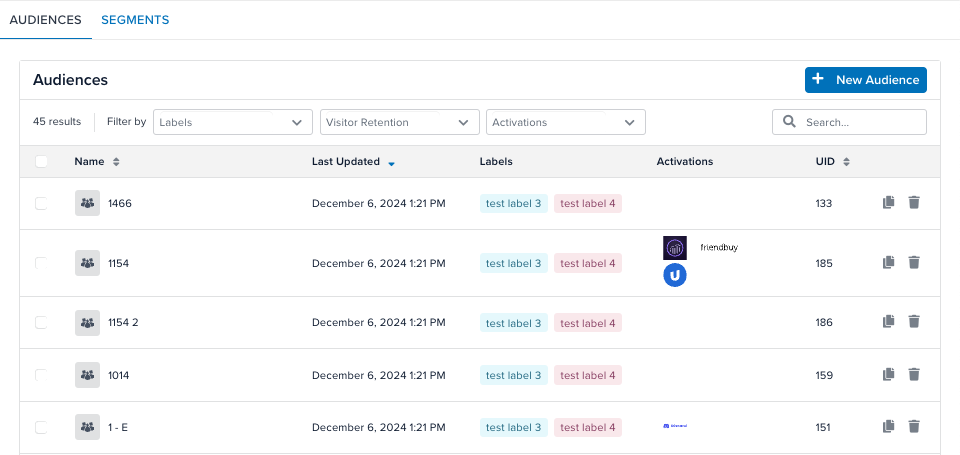
Task: Duplicate the 1014 audience
Action: (x=888, y=374)
